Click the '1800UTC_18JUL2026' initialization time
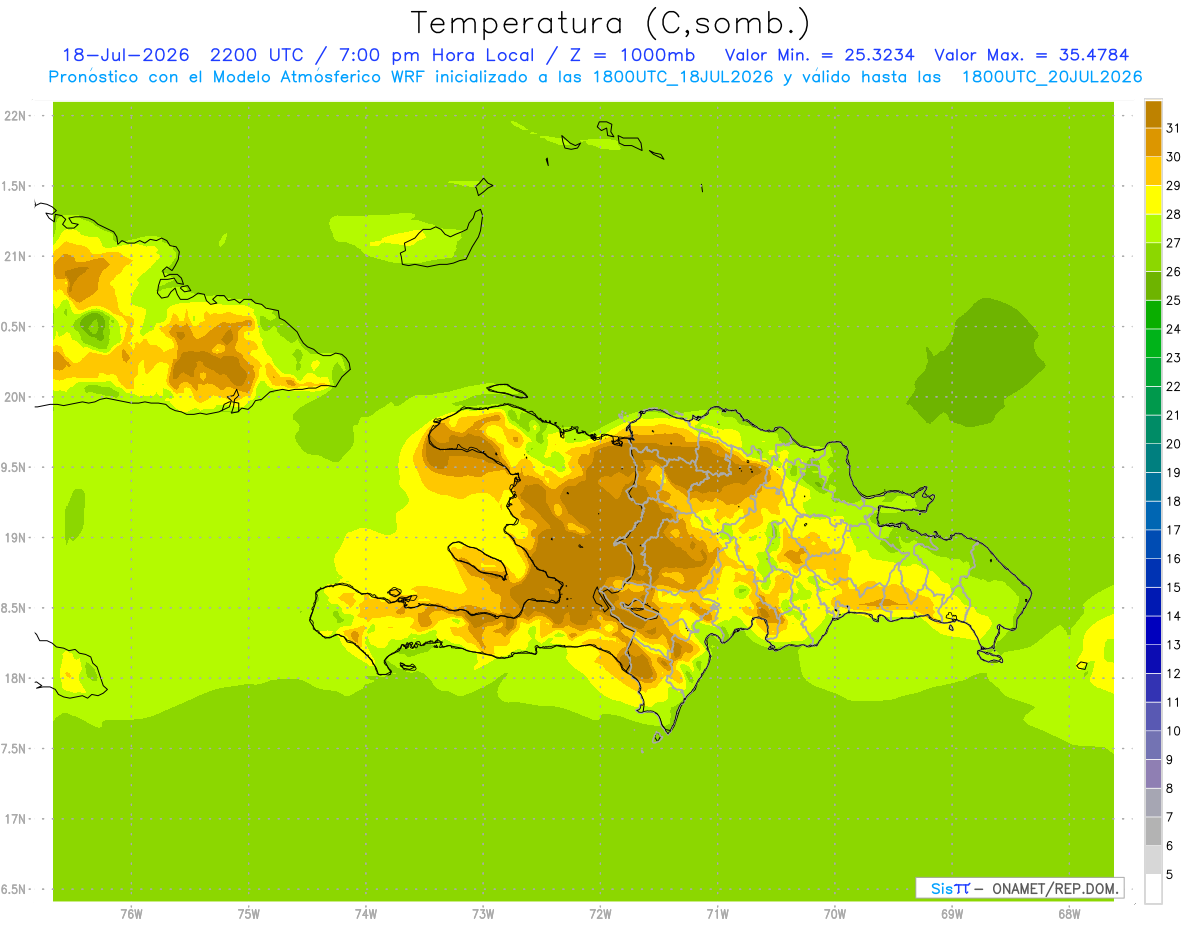Image resolution: width=1200 pixels, height=927 pixels. pos(682,77)
